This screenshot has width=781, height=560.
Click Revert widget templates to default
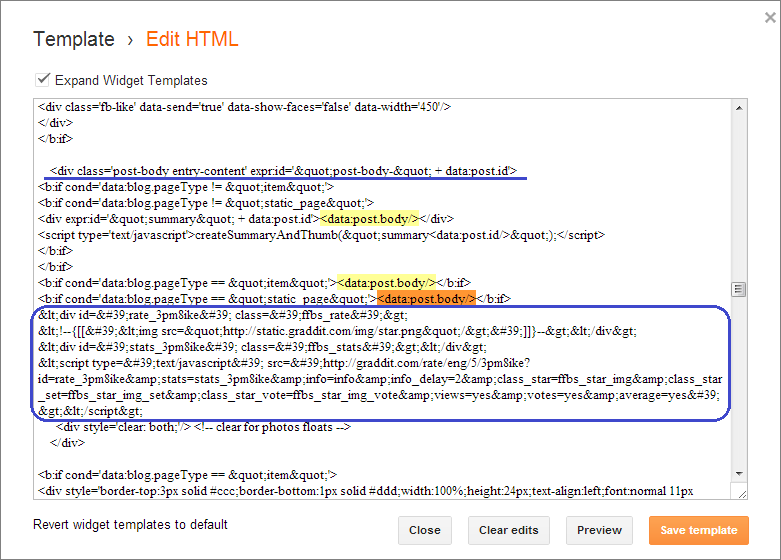(x=130, y=525)
